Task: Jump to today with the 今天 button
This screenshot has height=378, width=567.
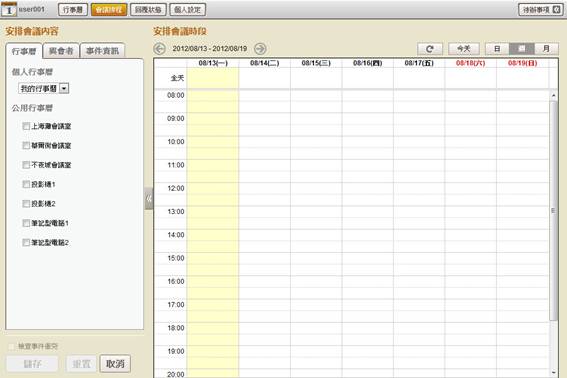Action: click(x=464, y=49)
